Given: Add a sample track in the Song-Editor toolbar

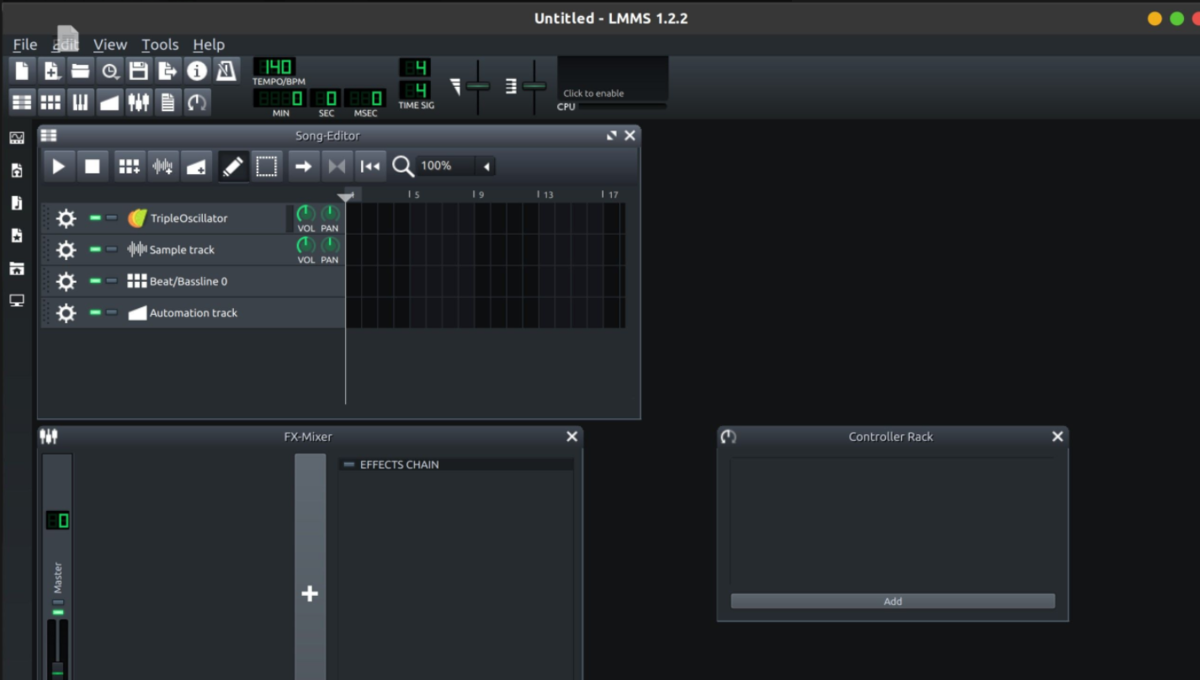Looking at the screenshot, I should (x=163, y=166).
